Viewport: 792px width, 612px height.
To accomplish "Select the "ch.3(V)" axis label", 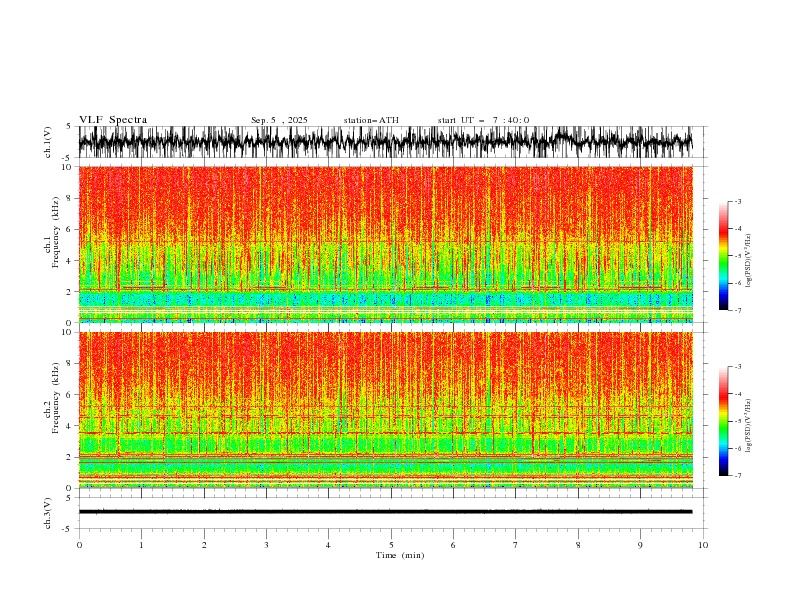I will pyautogui.click(x=48, y=514).
